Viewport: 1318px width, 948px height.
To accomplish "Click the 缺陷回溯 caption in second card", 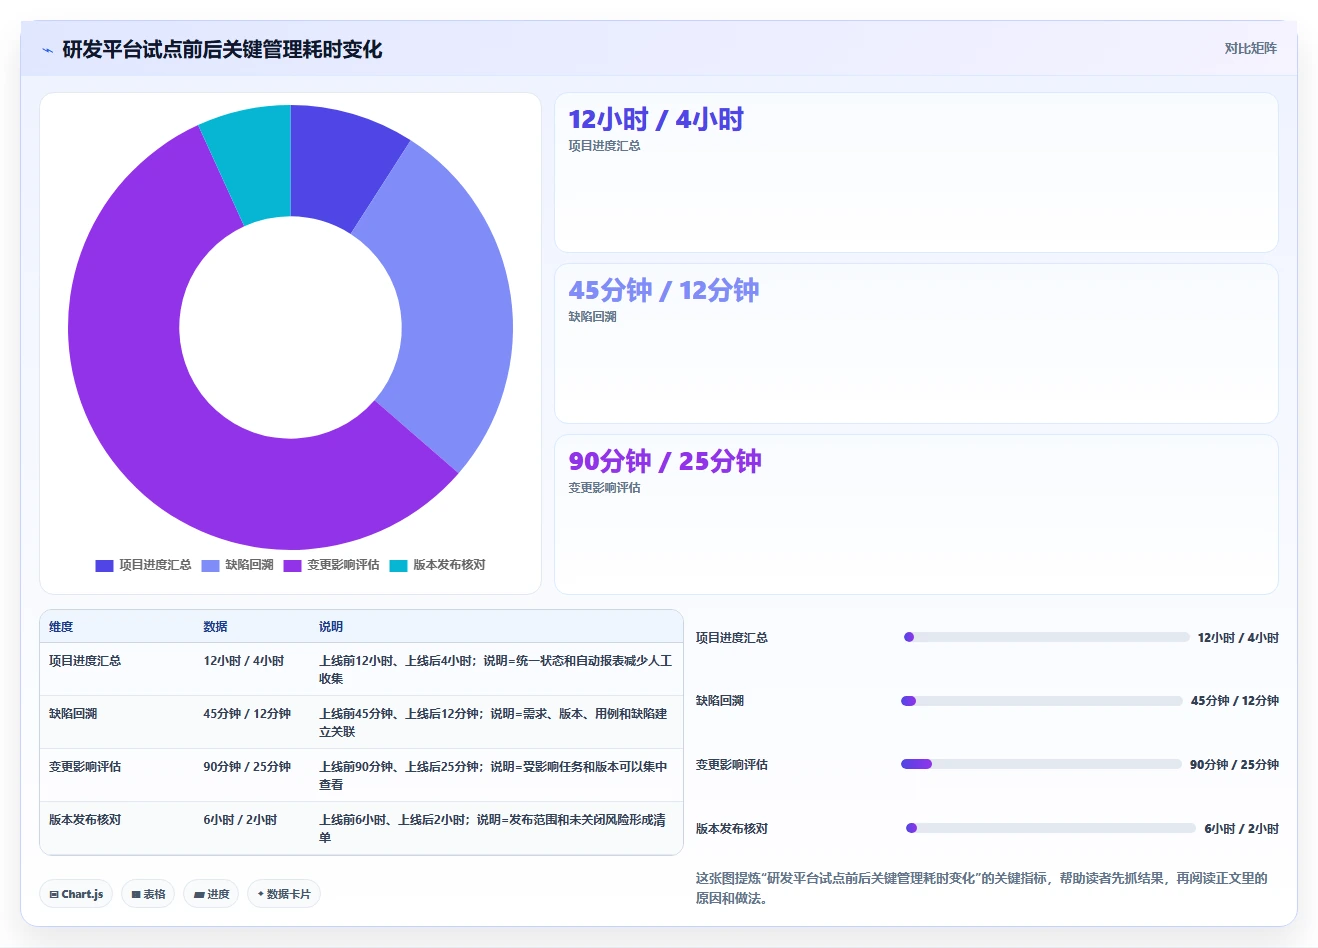I will tap(592, 317).
